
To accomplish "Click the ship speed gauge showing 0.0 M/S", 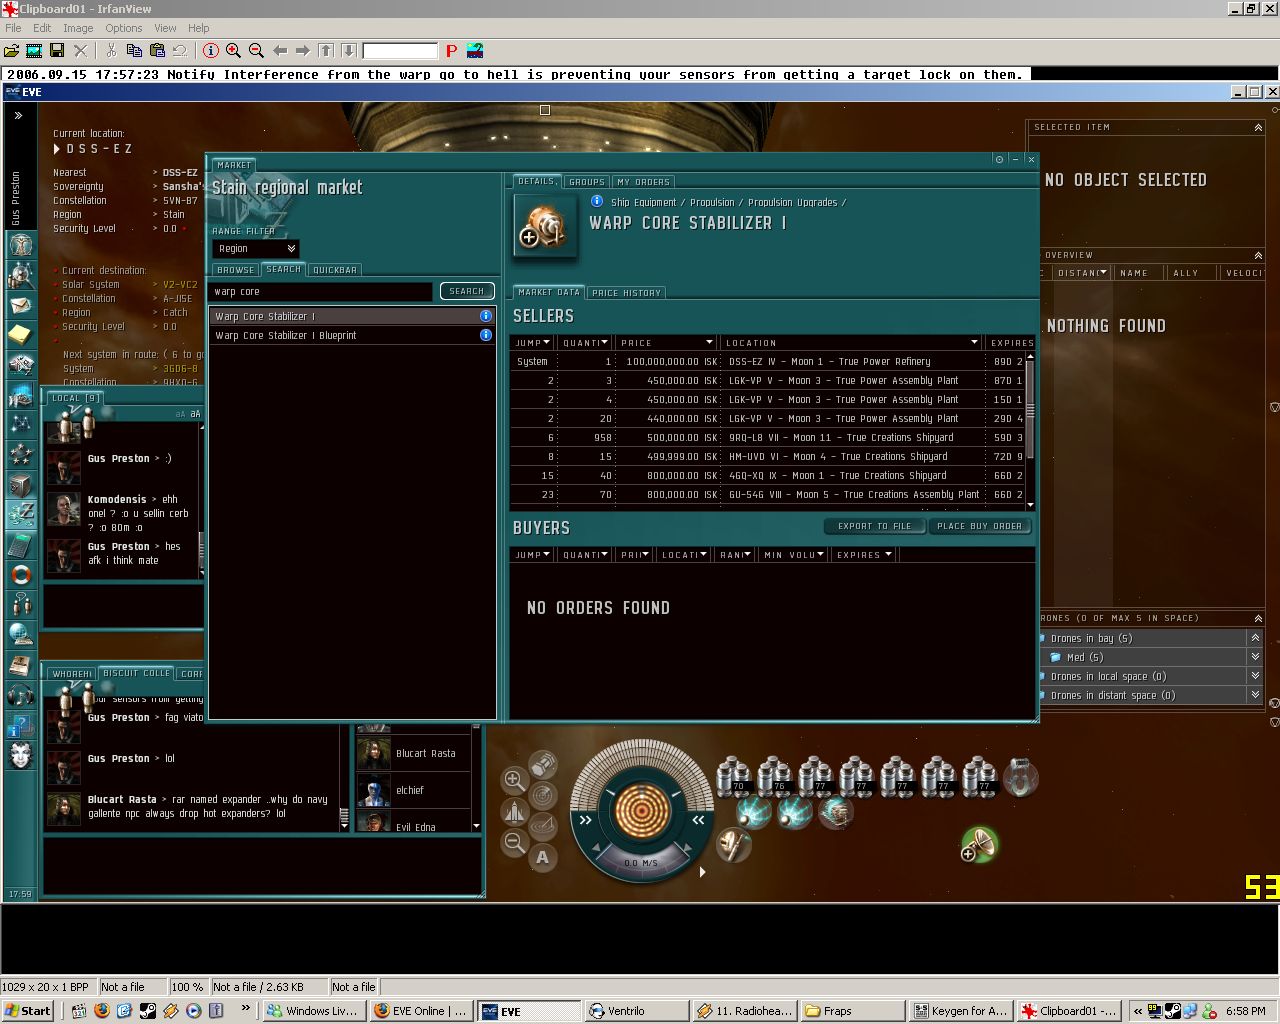I will click(x=641, y=862).
